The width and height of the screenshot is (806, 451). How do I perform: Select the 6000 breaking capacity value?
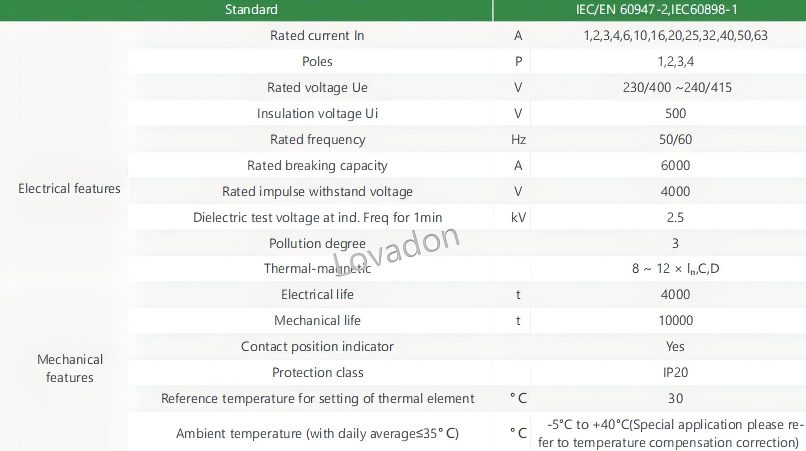click(675, 166)
